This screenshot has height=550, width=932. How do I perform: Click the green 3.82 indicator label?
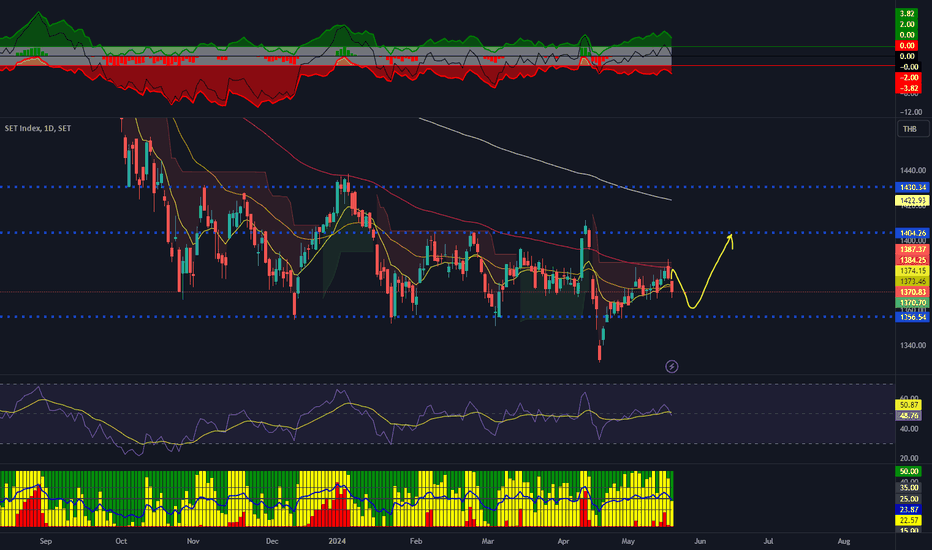[907, 14]
